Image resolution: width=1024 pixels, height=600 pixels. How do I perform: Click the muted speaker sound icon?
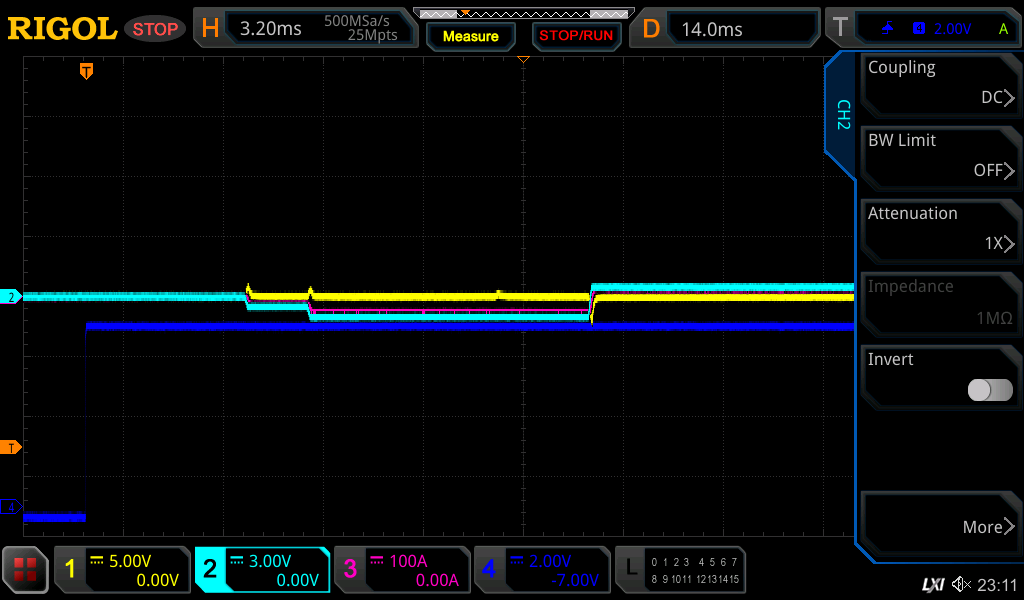coord(961,584)
